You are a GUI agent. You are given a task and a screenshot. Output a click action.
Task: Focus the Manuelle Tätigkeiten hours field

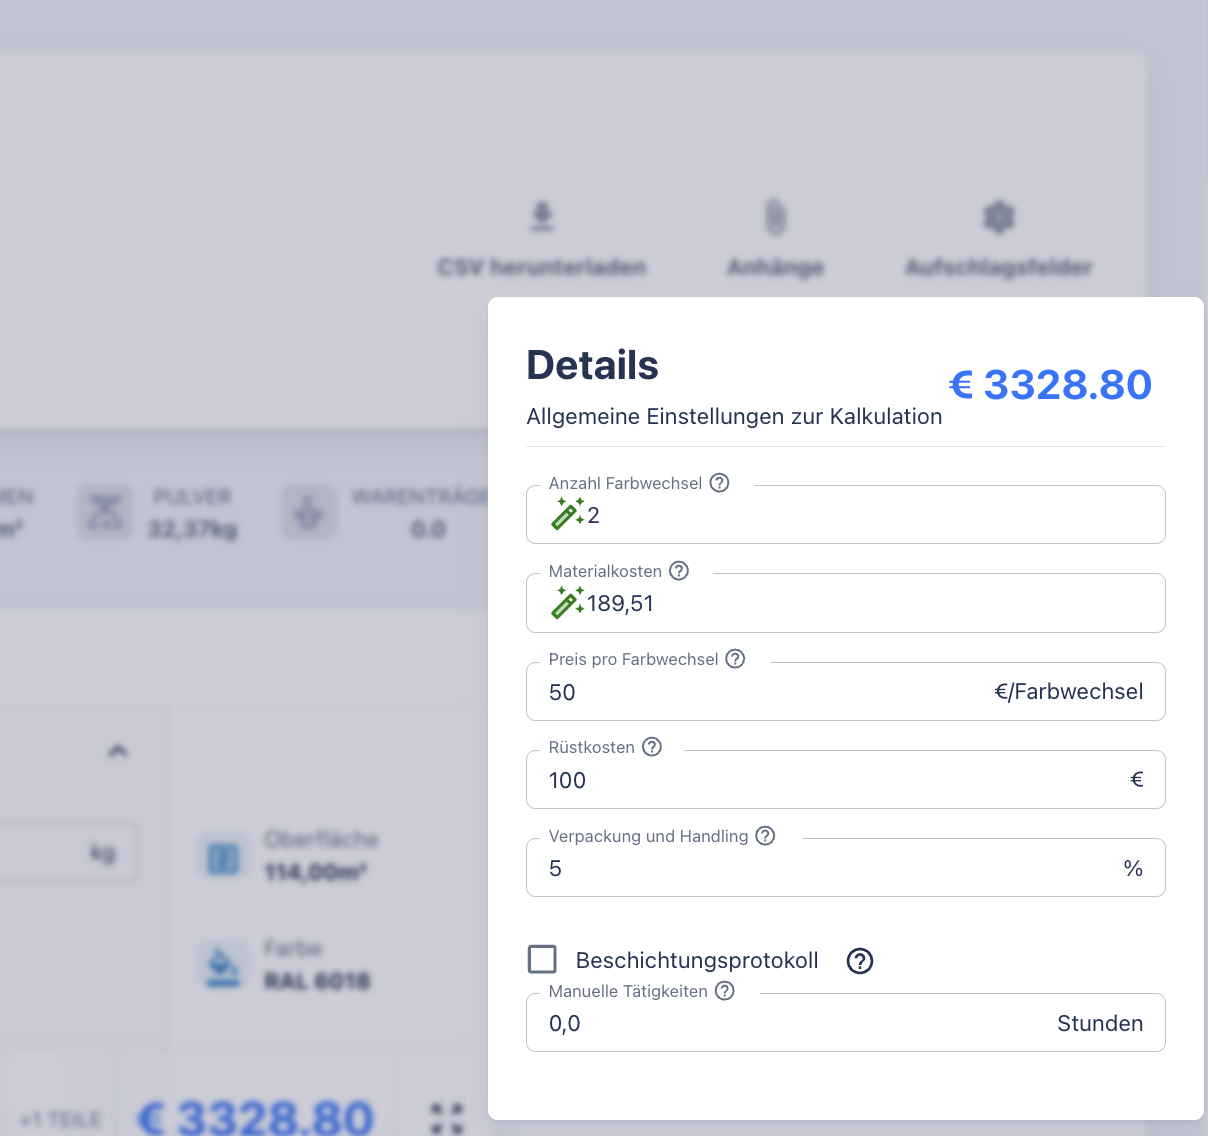coord(800,1023)
